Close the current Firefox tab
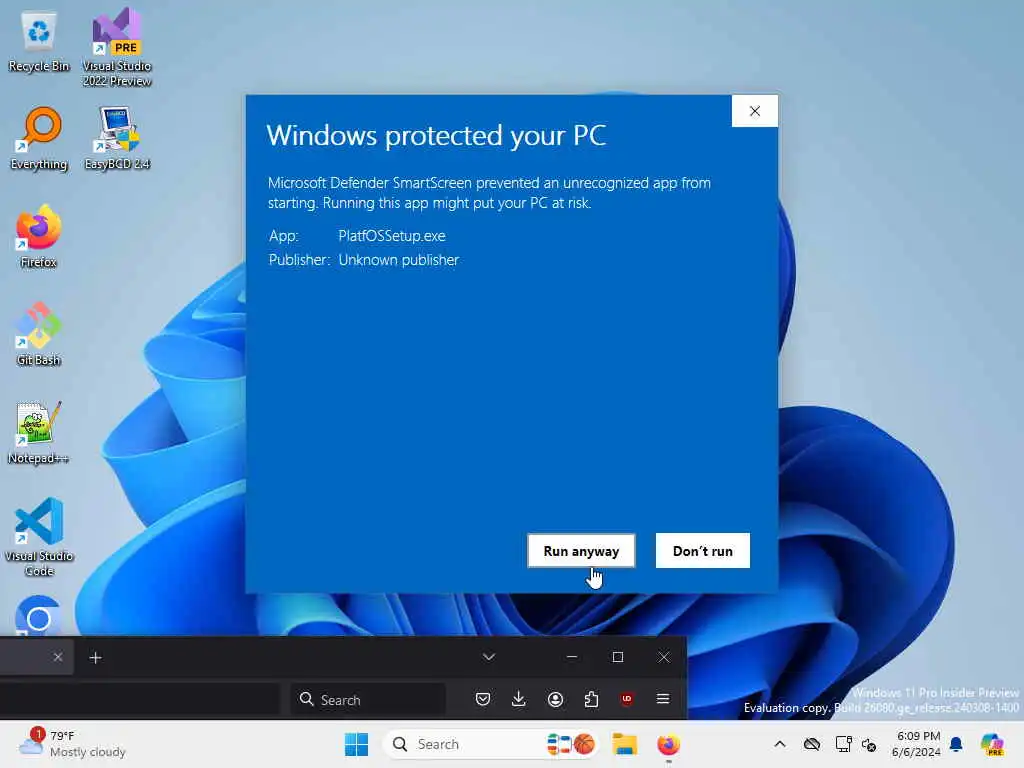Image resolution: width=1024 pixels, height=768 pixels. coord(58,657)
